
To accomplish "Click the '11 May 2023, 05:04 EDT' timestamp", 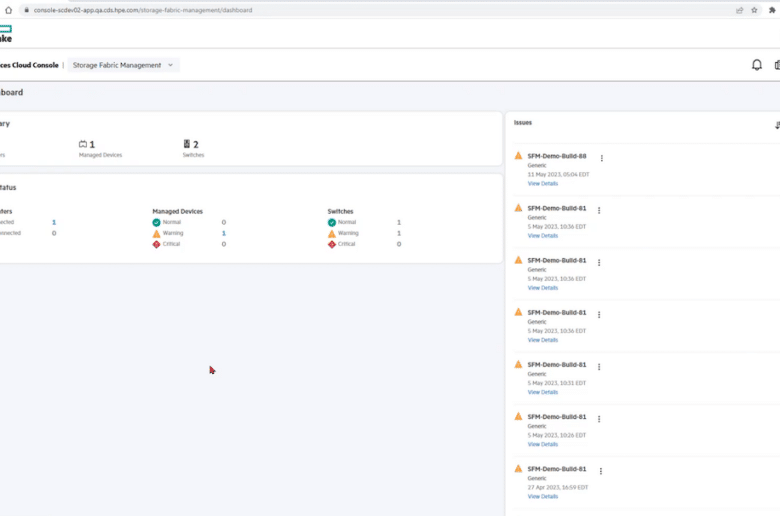I will tap(558, 175).
